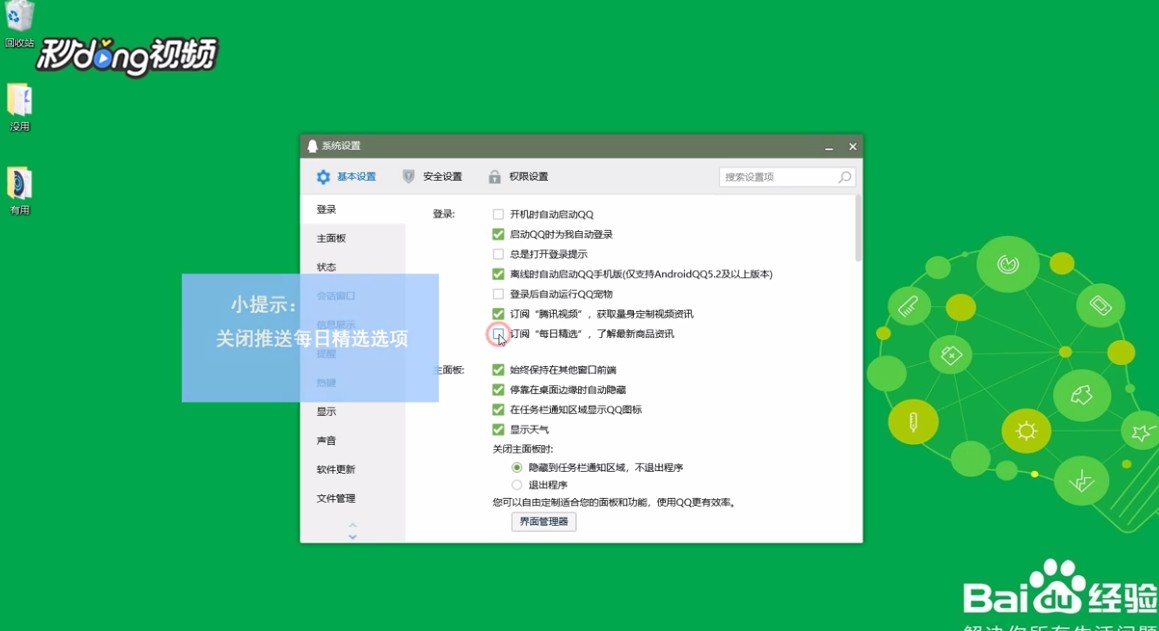Close the 系统设置 window
The width and height of the screenshot is (1159, 631).
click(x=852, y=147)
